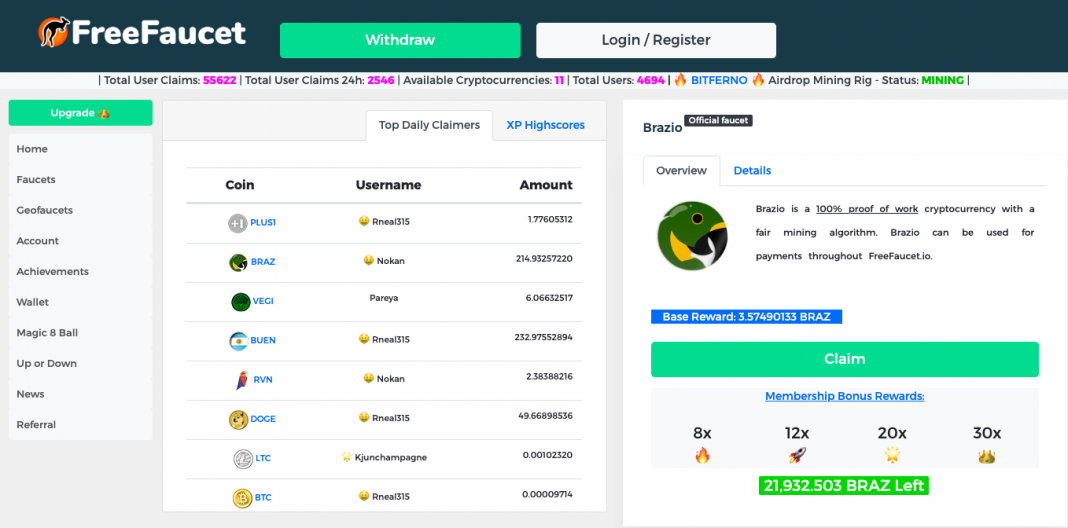
Task: Click the rocket icon under 12x bonus
Action: coord(797,455)
